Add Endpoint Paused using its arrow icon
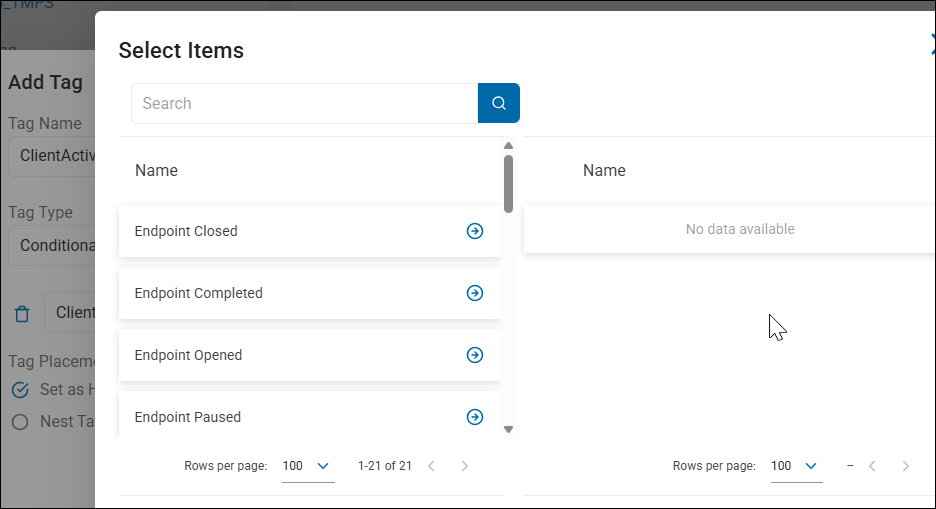 [475, 417]
